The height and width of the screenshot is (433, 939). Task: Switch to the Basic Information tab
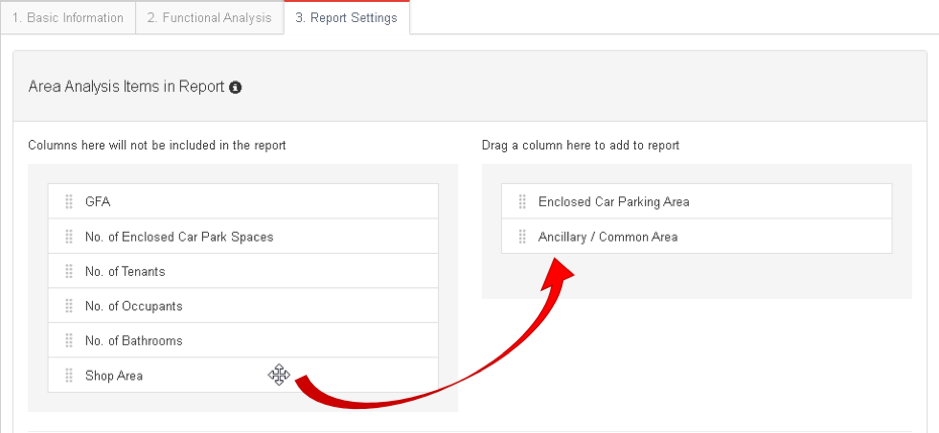tap(68, 18)
